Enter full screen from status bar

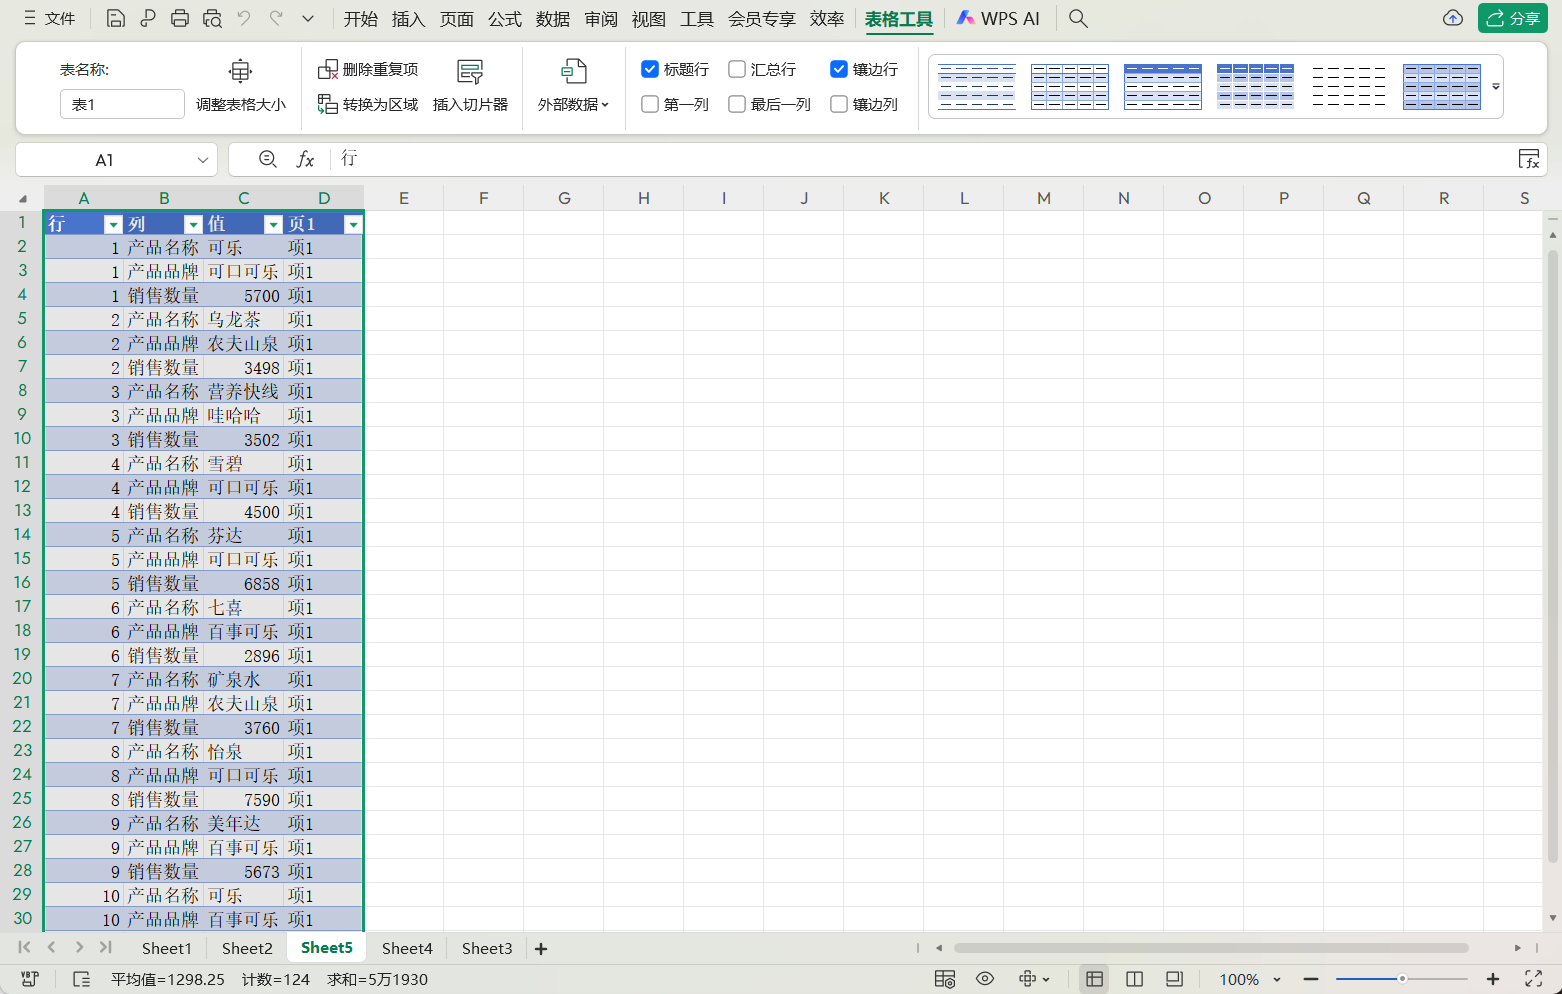tap(1533, 979)
